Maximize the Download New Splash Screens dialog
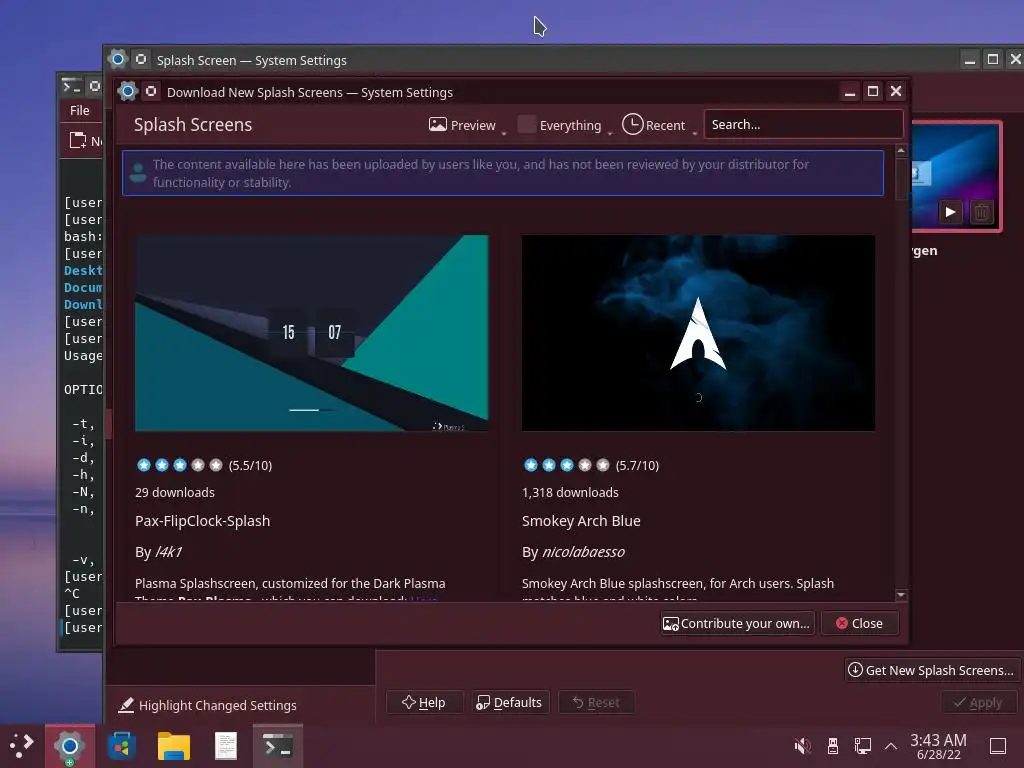 click(x=872, y=91)
